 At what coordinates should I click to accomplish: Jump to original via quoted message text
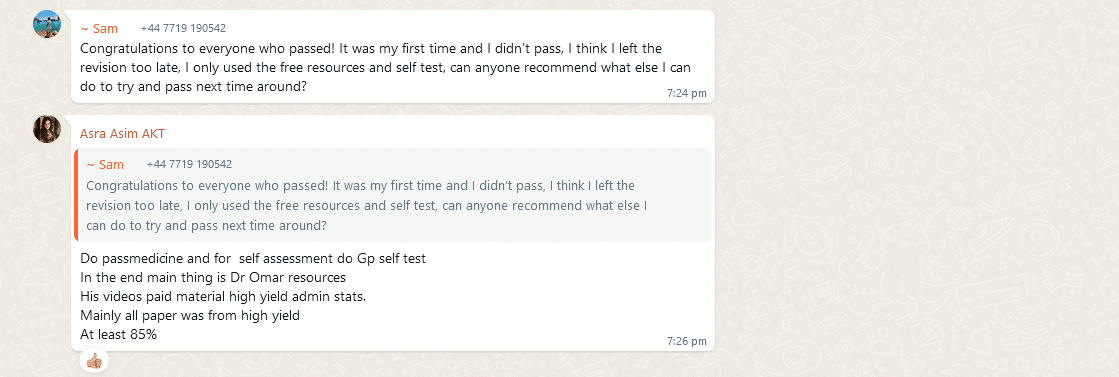point(366,206)
